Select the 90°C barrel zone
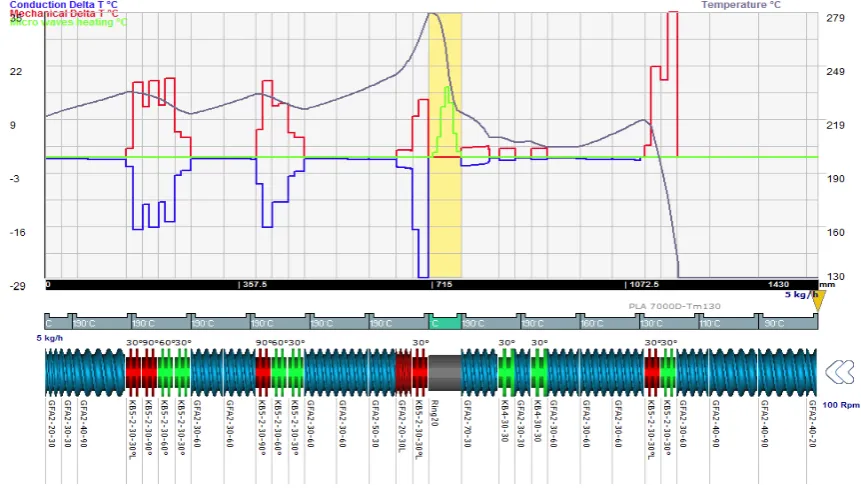Viewport: 861px width, 488px height. tap(788, 323)
